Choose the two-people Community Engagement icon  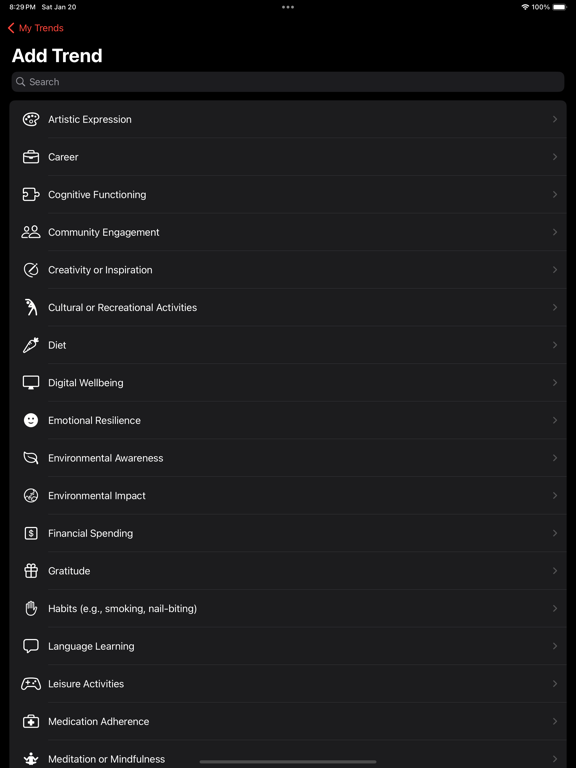tap(31, 232)
